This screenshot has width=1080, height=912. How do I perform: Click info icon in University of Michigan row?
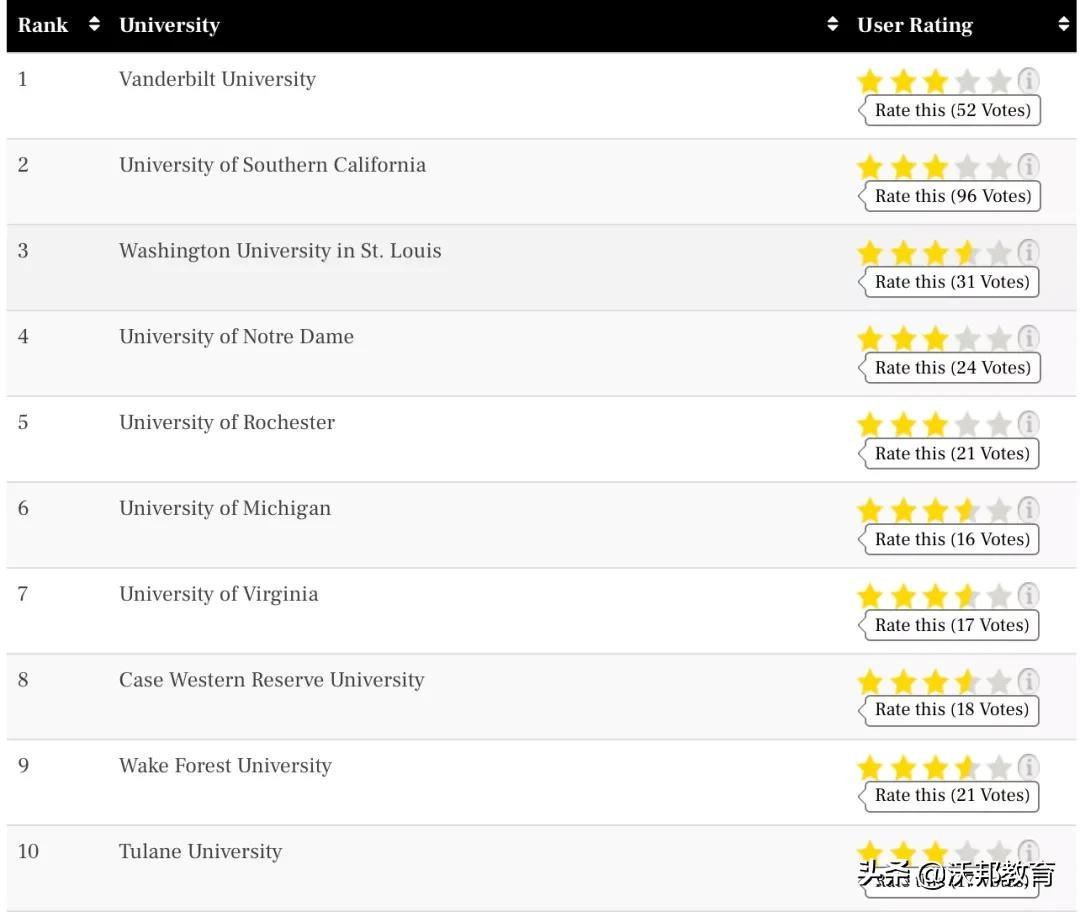click(1028, 510)
